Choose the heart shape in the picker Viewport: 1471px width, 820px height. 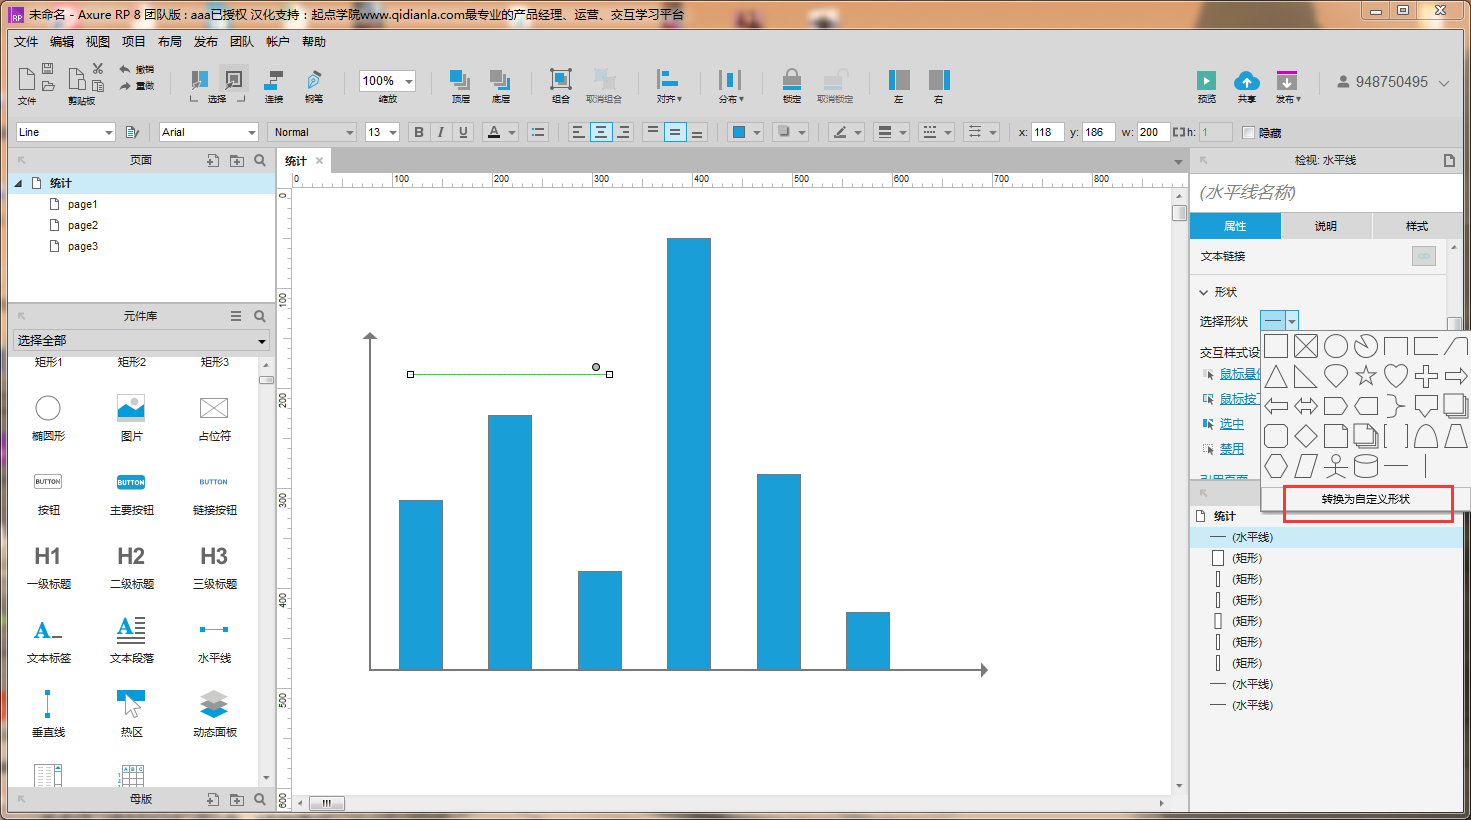tap(1396, 376)
